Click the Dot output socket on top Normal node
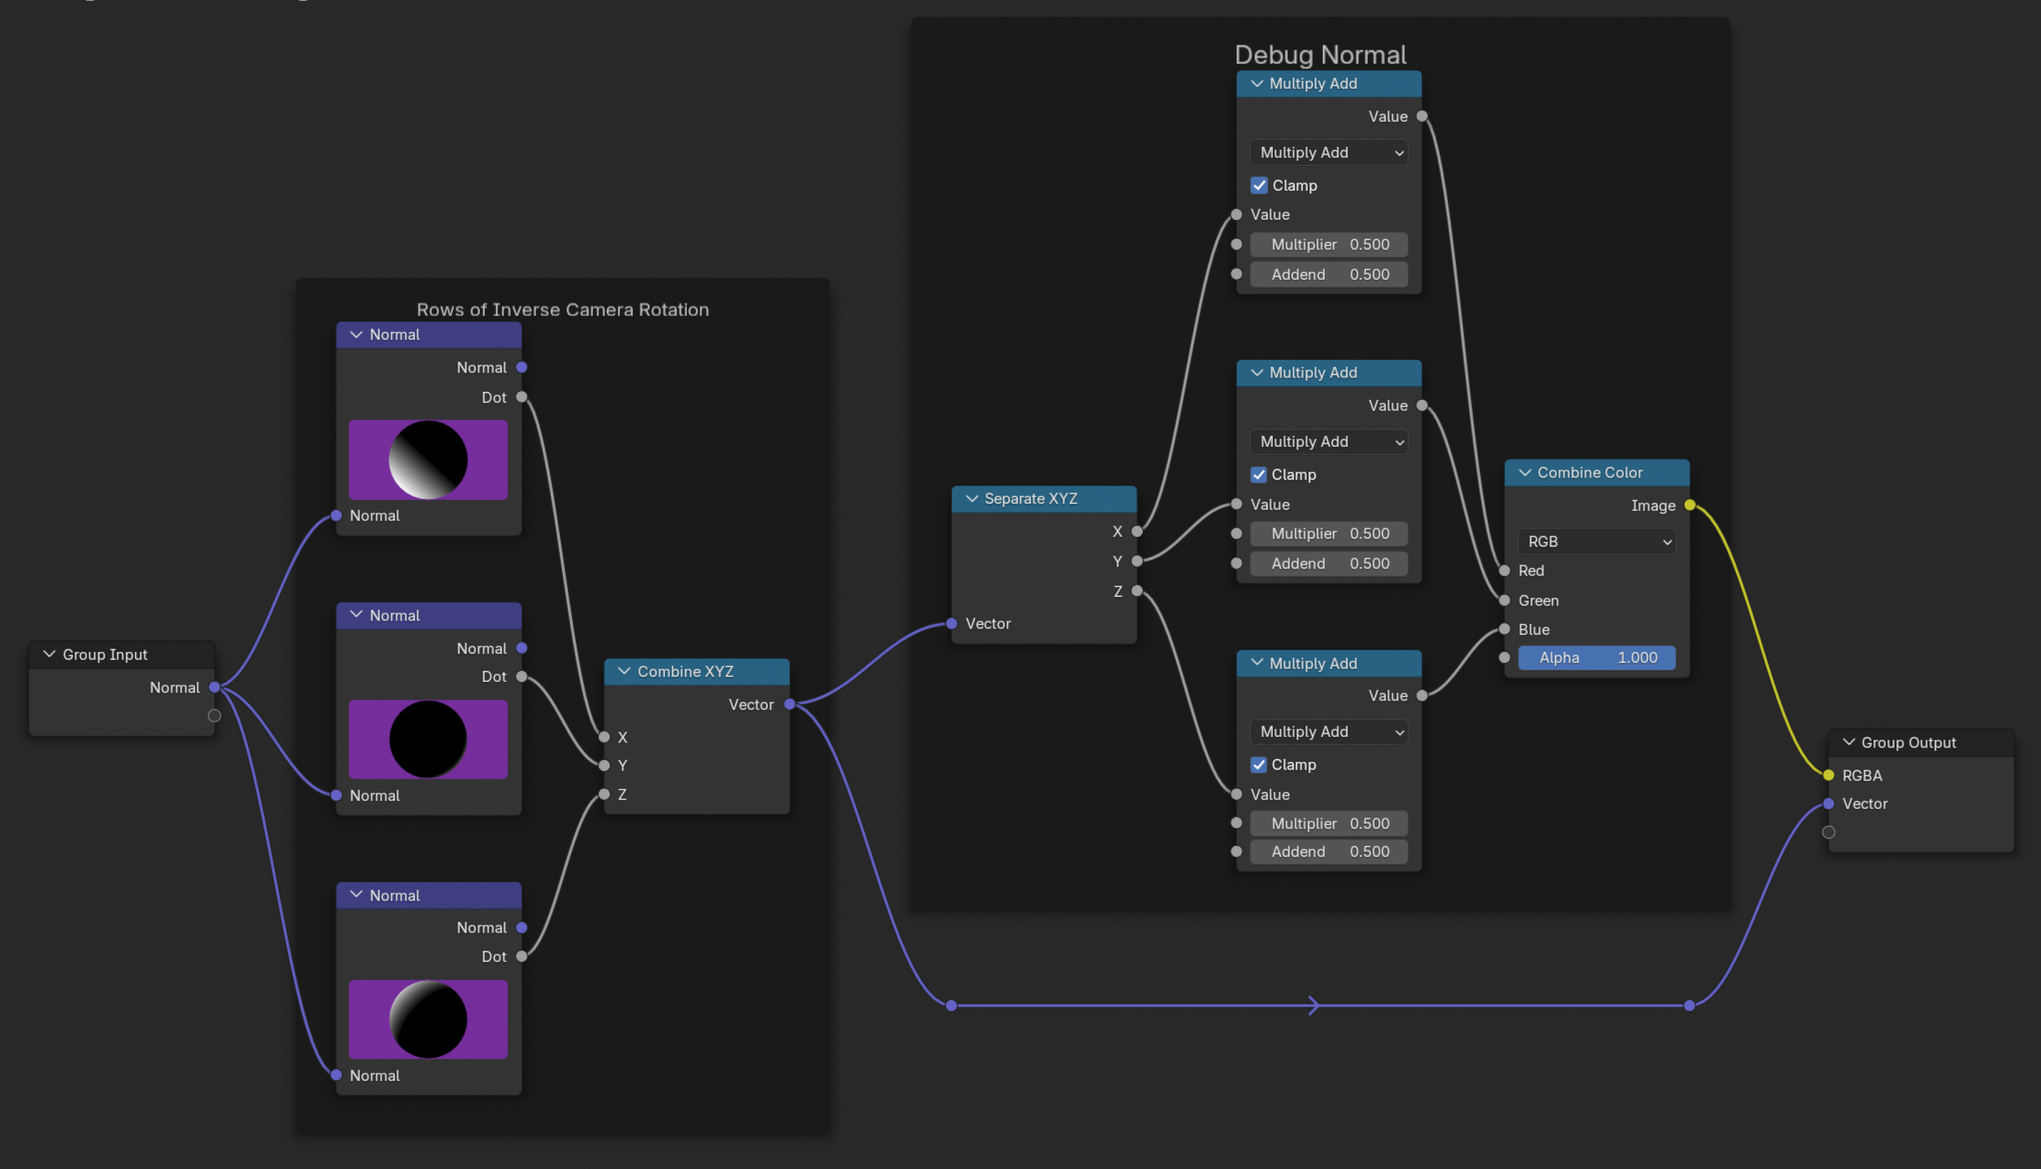Viewport: 2041px width, 1169px height. coord(521,397)
